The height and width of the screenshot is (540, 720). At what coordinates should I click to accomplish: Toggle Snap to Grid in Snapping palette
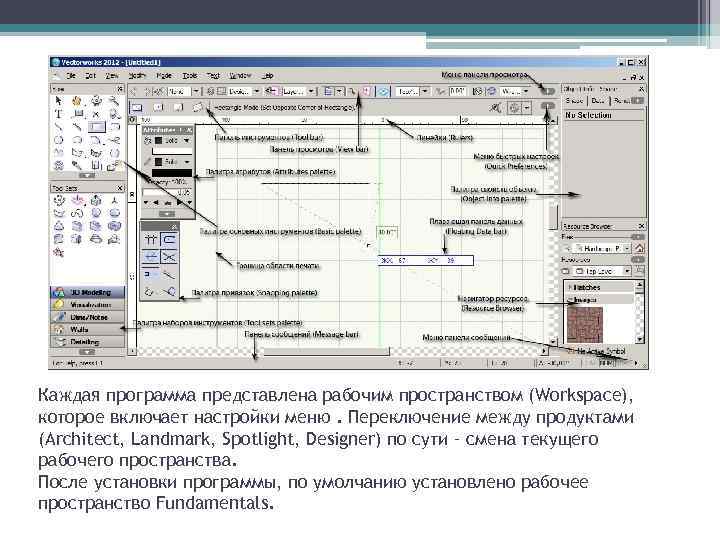tap(151, 239)
